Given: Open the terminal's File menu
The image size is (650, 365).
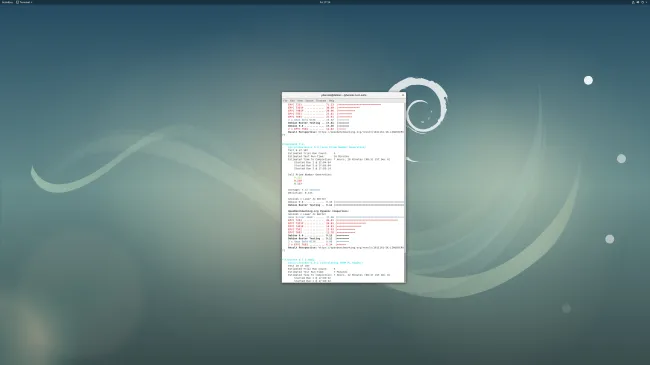Looking at the screenshot, I should click(285, 100).
